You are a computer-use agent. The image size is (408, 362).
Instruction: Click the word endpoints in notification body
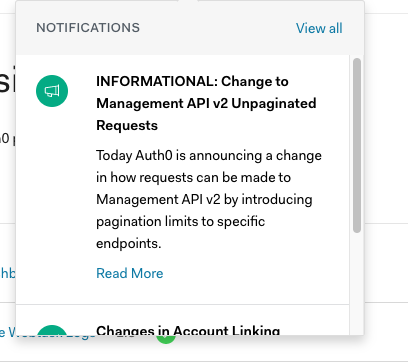pyautogui.click(x=128, y=244)
